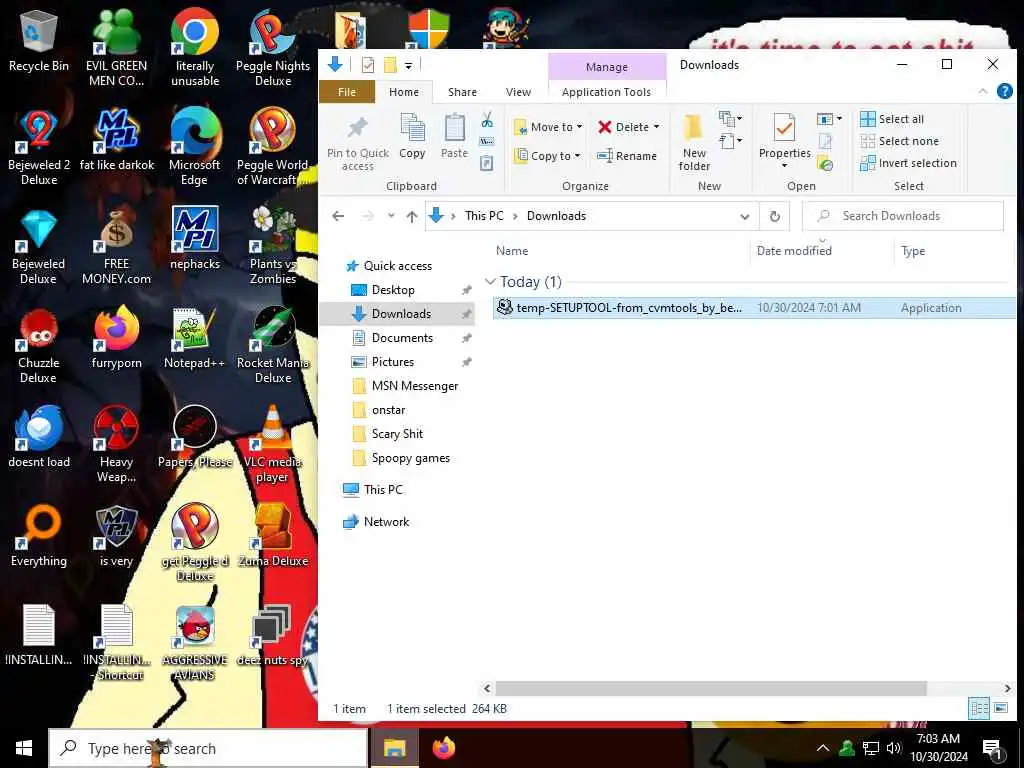Select the AGGRESSIVE AVIANS icon
1024x768 pixels.
click(x=195, y=643)
